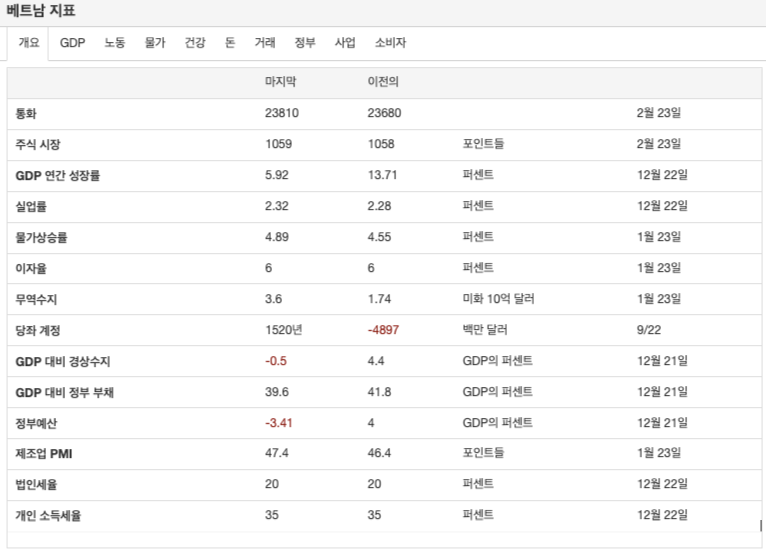Click the 1520년 current account value
The width and height of the screenshot is (766, 555).
point(284,330)
